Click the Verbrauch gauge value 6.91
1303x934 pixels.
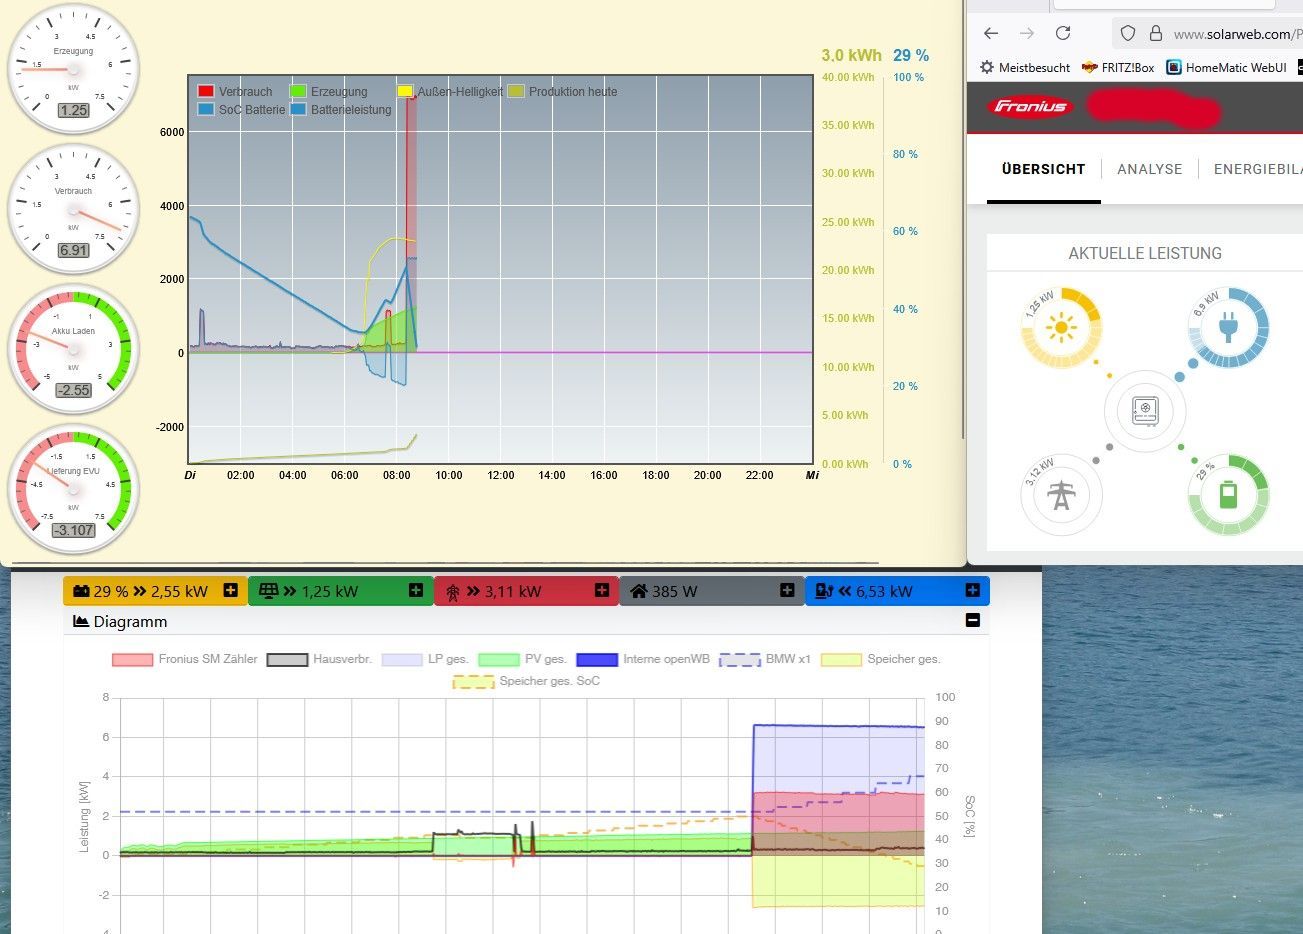73,250
